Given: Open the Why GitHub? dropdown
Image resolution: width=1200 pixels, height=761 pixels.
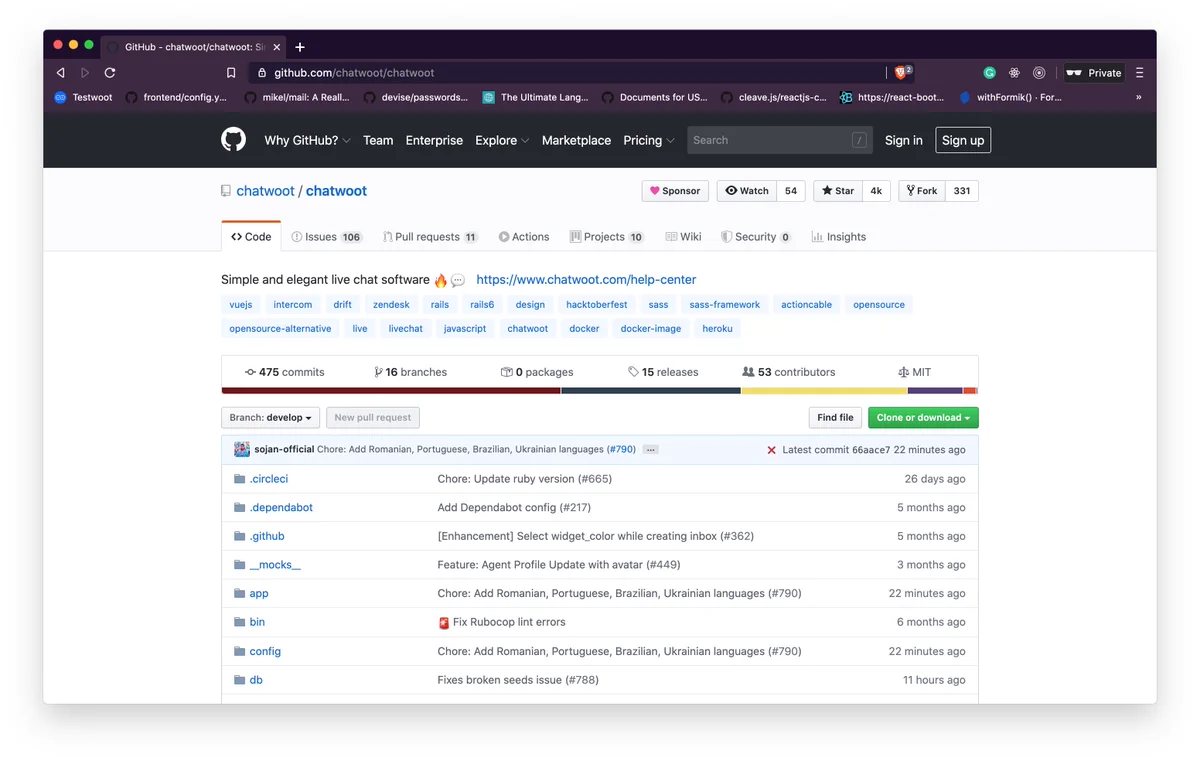Looking at the screenshot, I should point(307,141).
